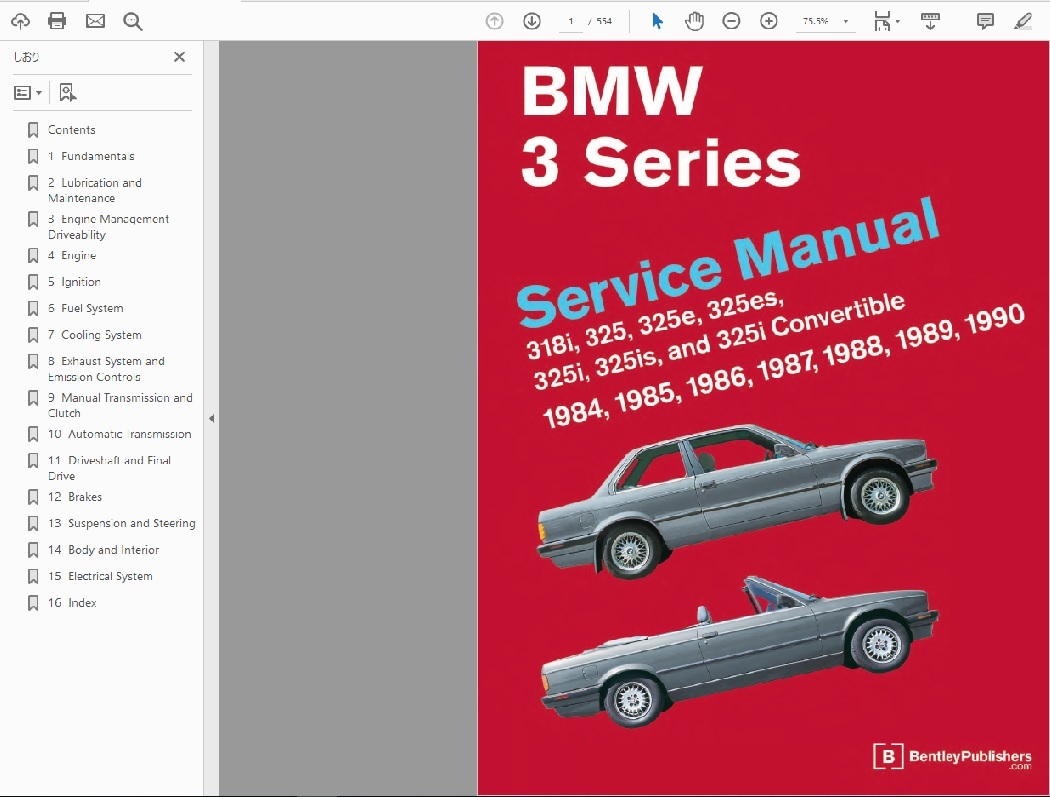
Task: Click the bookmark icon beside Contents
Action: (x=33, y=130)
